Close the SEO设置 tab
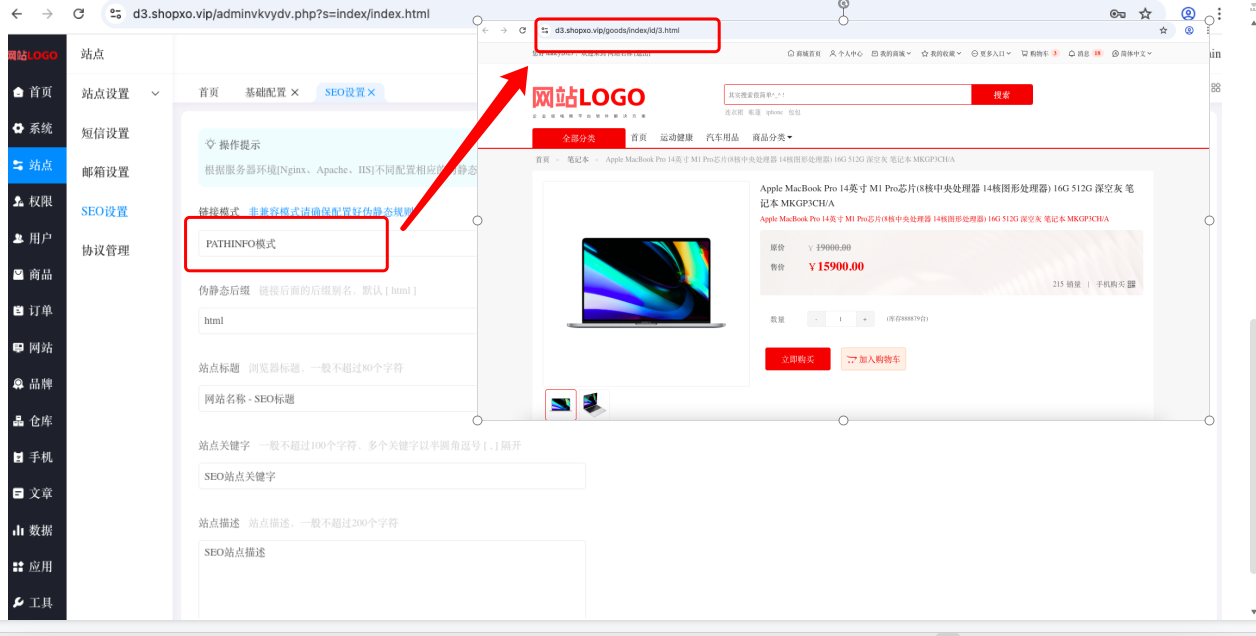Viewport: 1256px width, 636px height. [x=371, y=92]
